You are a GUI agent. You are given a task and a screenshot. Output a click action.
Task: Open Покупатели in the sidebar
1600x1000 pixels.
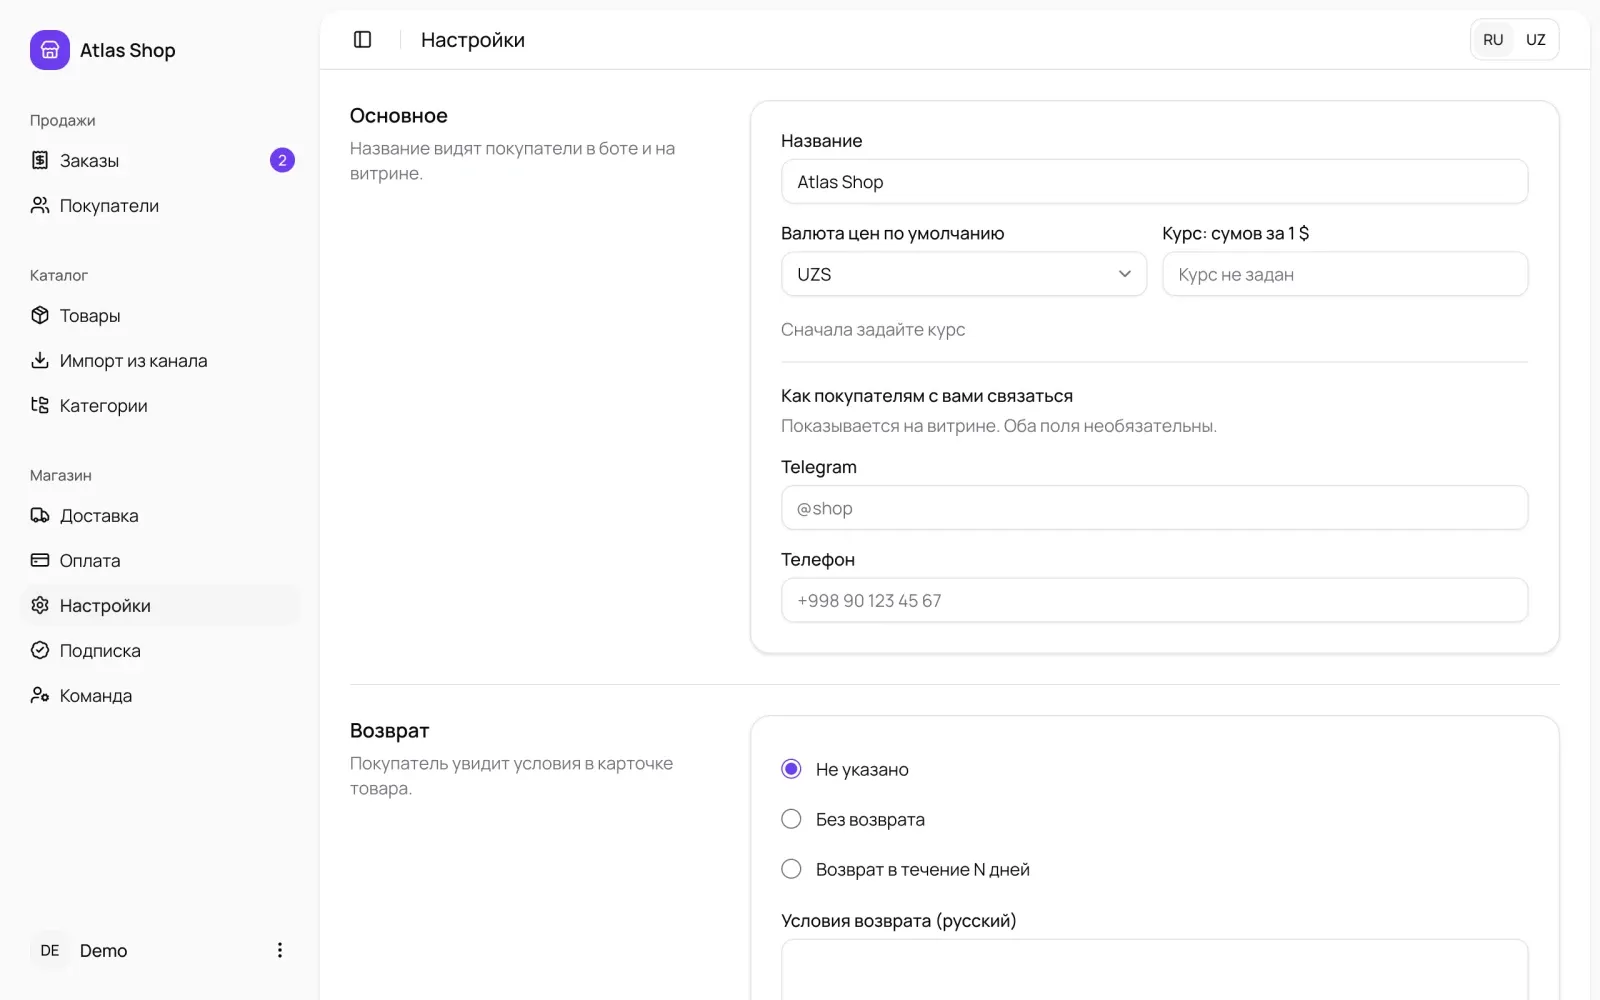click(160, 205)
